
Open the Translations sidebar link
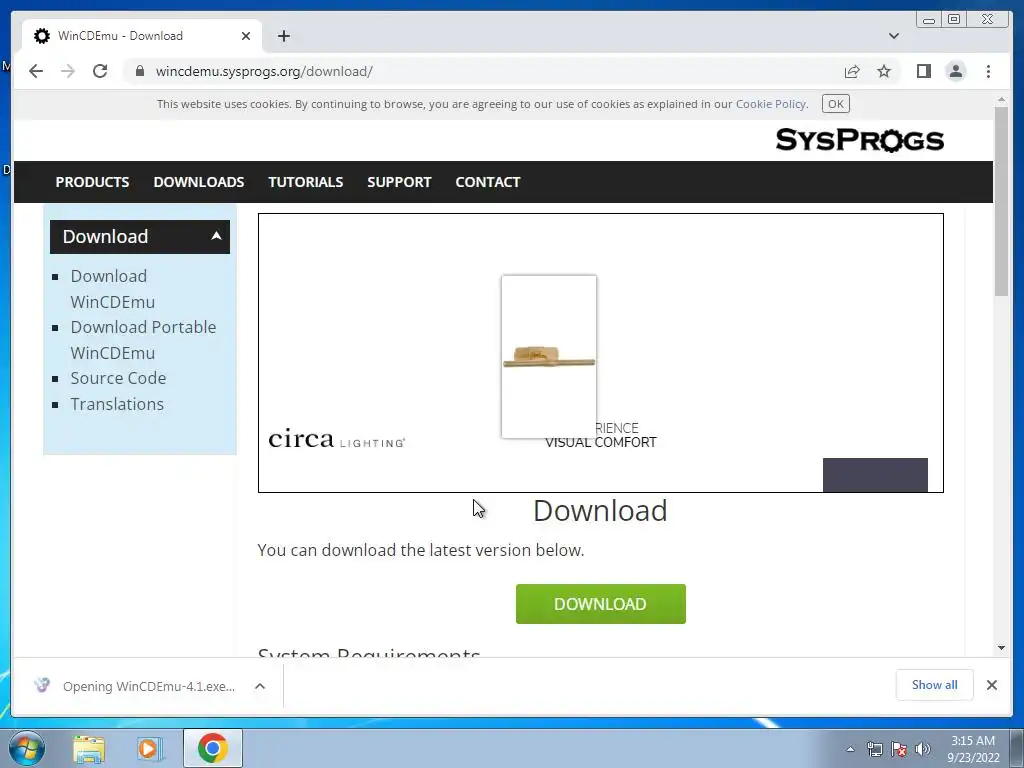pos(117,404)
